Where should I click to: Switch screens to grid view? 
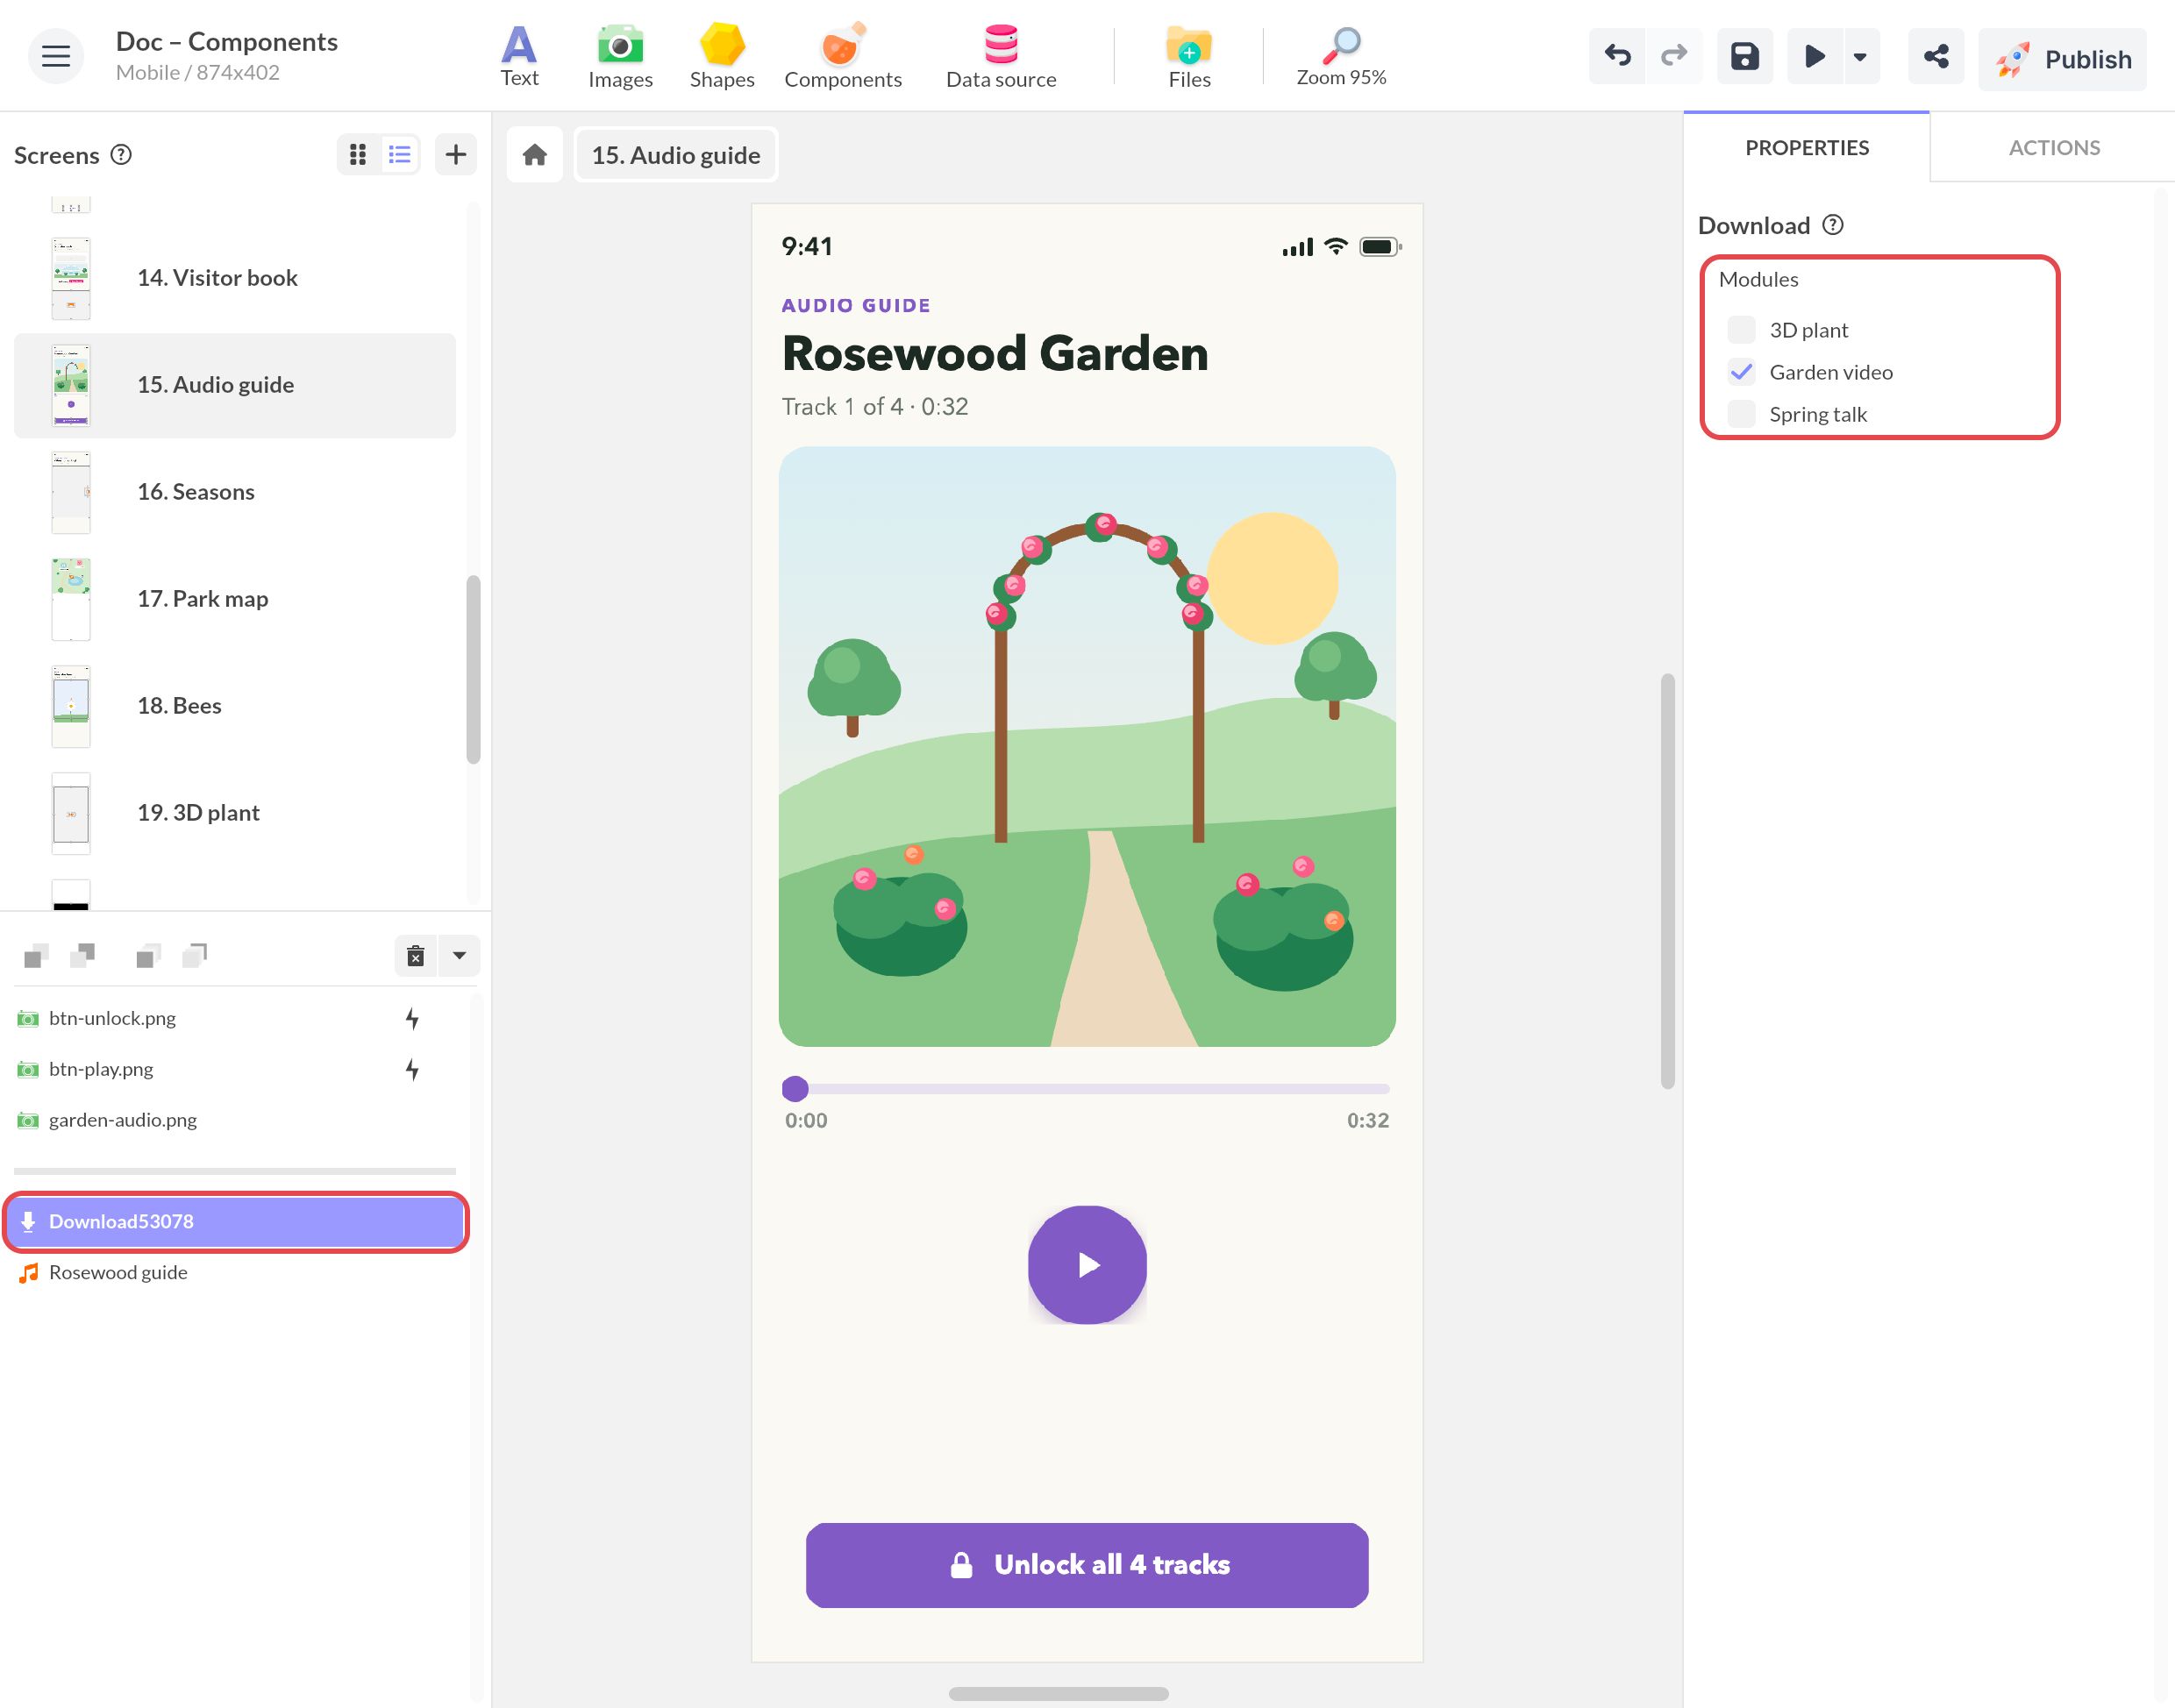(x=358, y=154)
